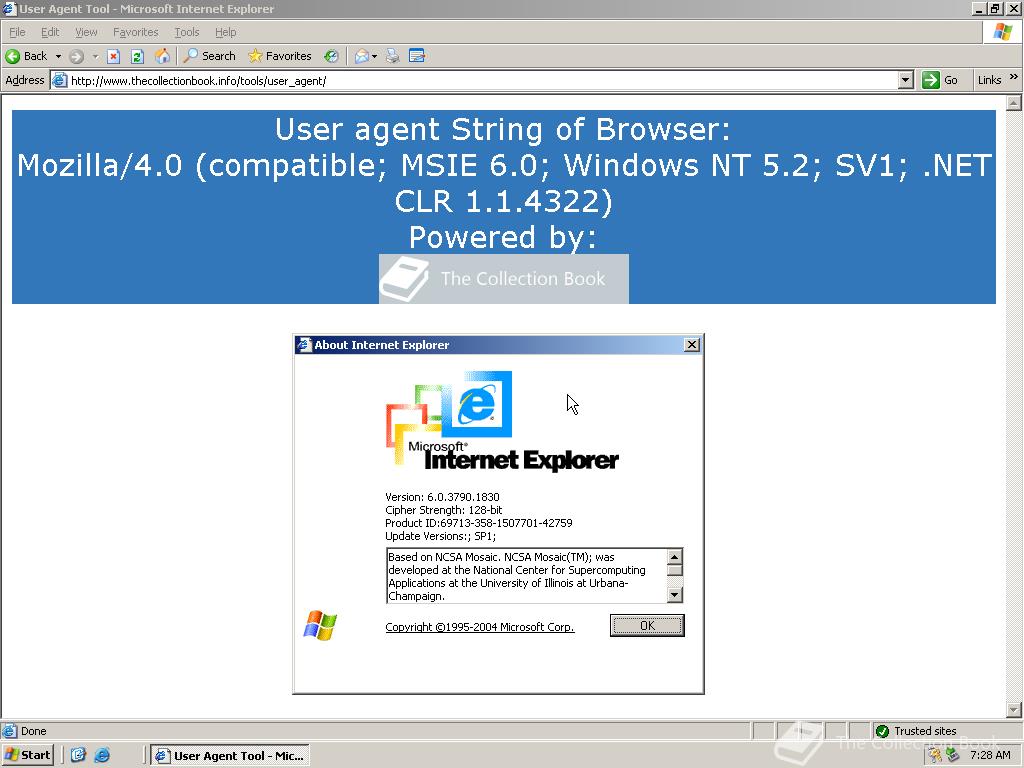Image resolution: width=1024 pixels, height=768 pixels.
Task: Click the Mail icon in toolbar
Action: coord(362,56)
